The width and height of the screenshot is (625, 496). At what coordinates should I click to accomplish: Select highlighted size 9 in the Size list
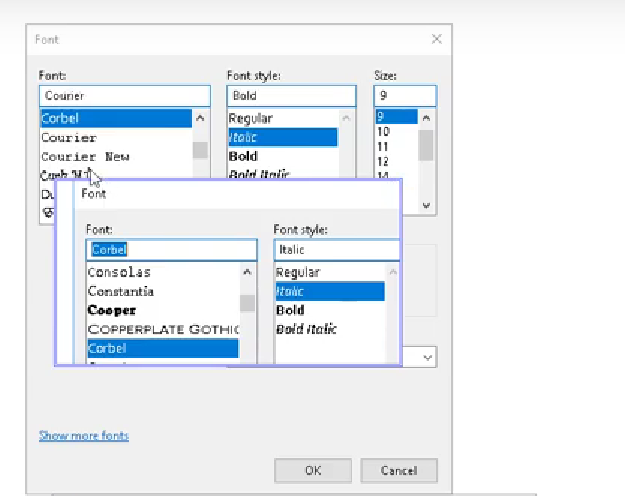click(397, 116)
